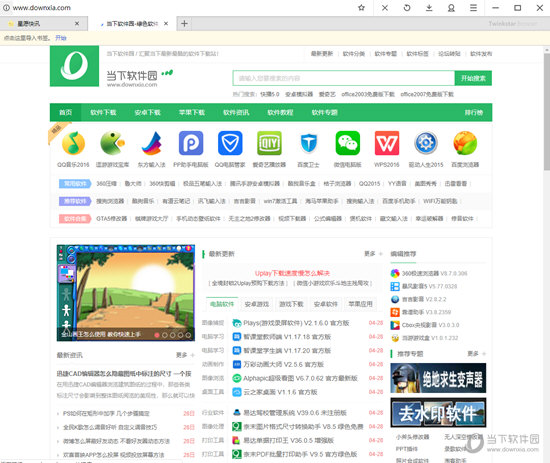Open the WeChat PC version icon
This screenshot has width=550, height=463.
[348, 143]
